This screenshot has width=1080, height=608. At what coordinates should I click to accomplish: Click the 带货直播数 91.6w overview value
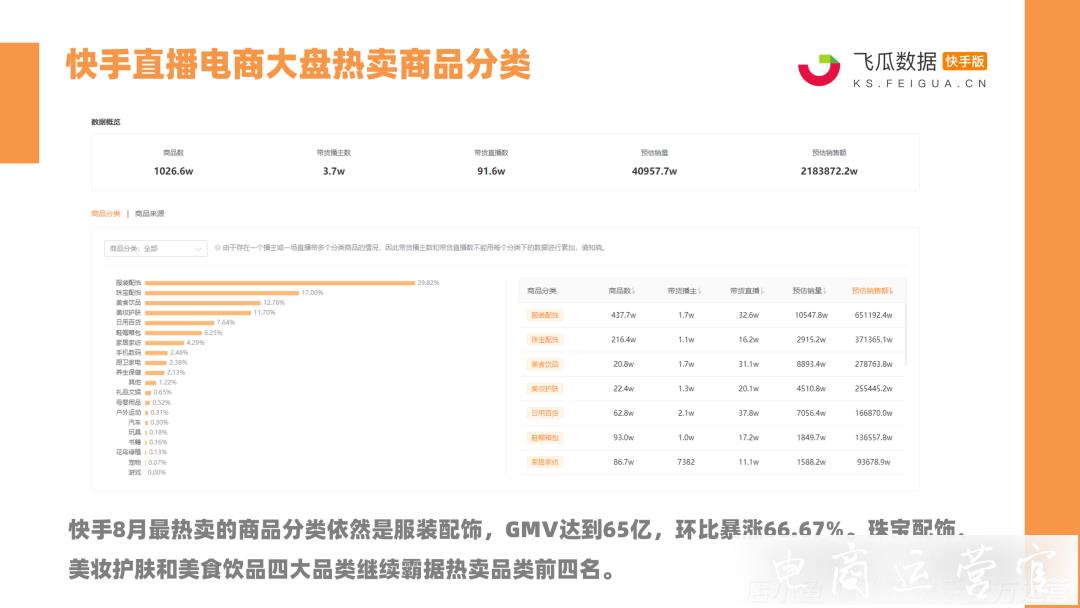pyautogui.click(x=491, y=171)
